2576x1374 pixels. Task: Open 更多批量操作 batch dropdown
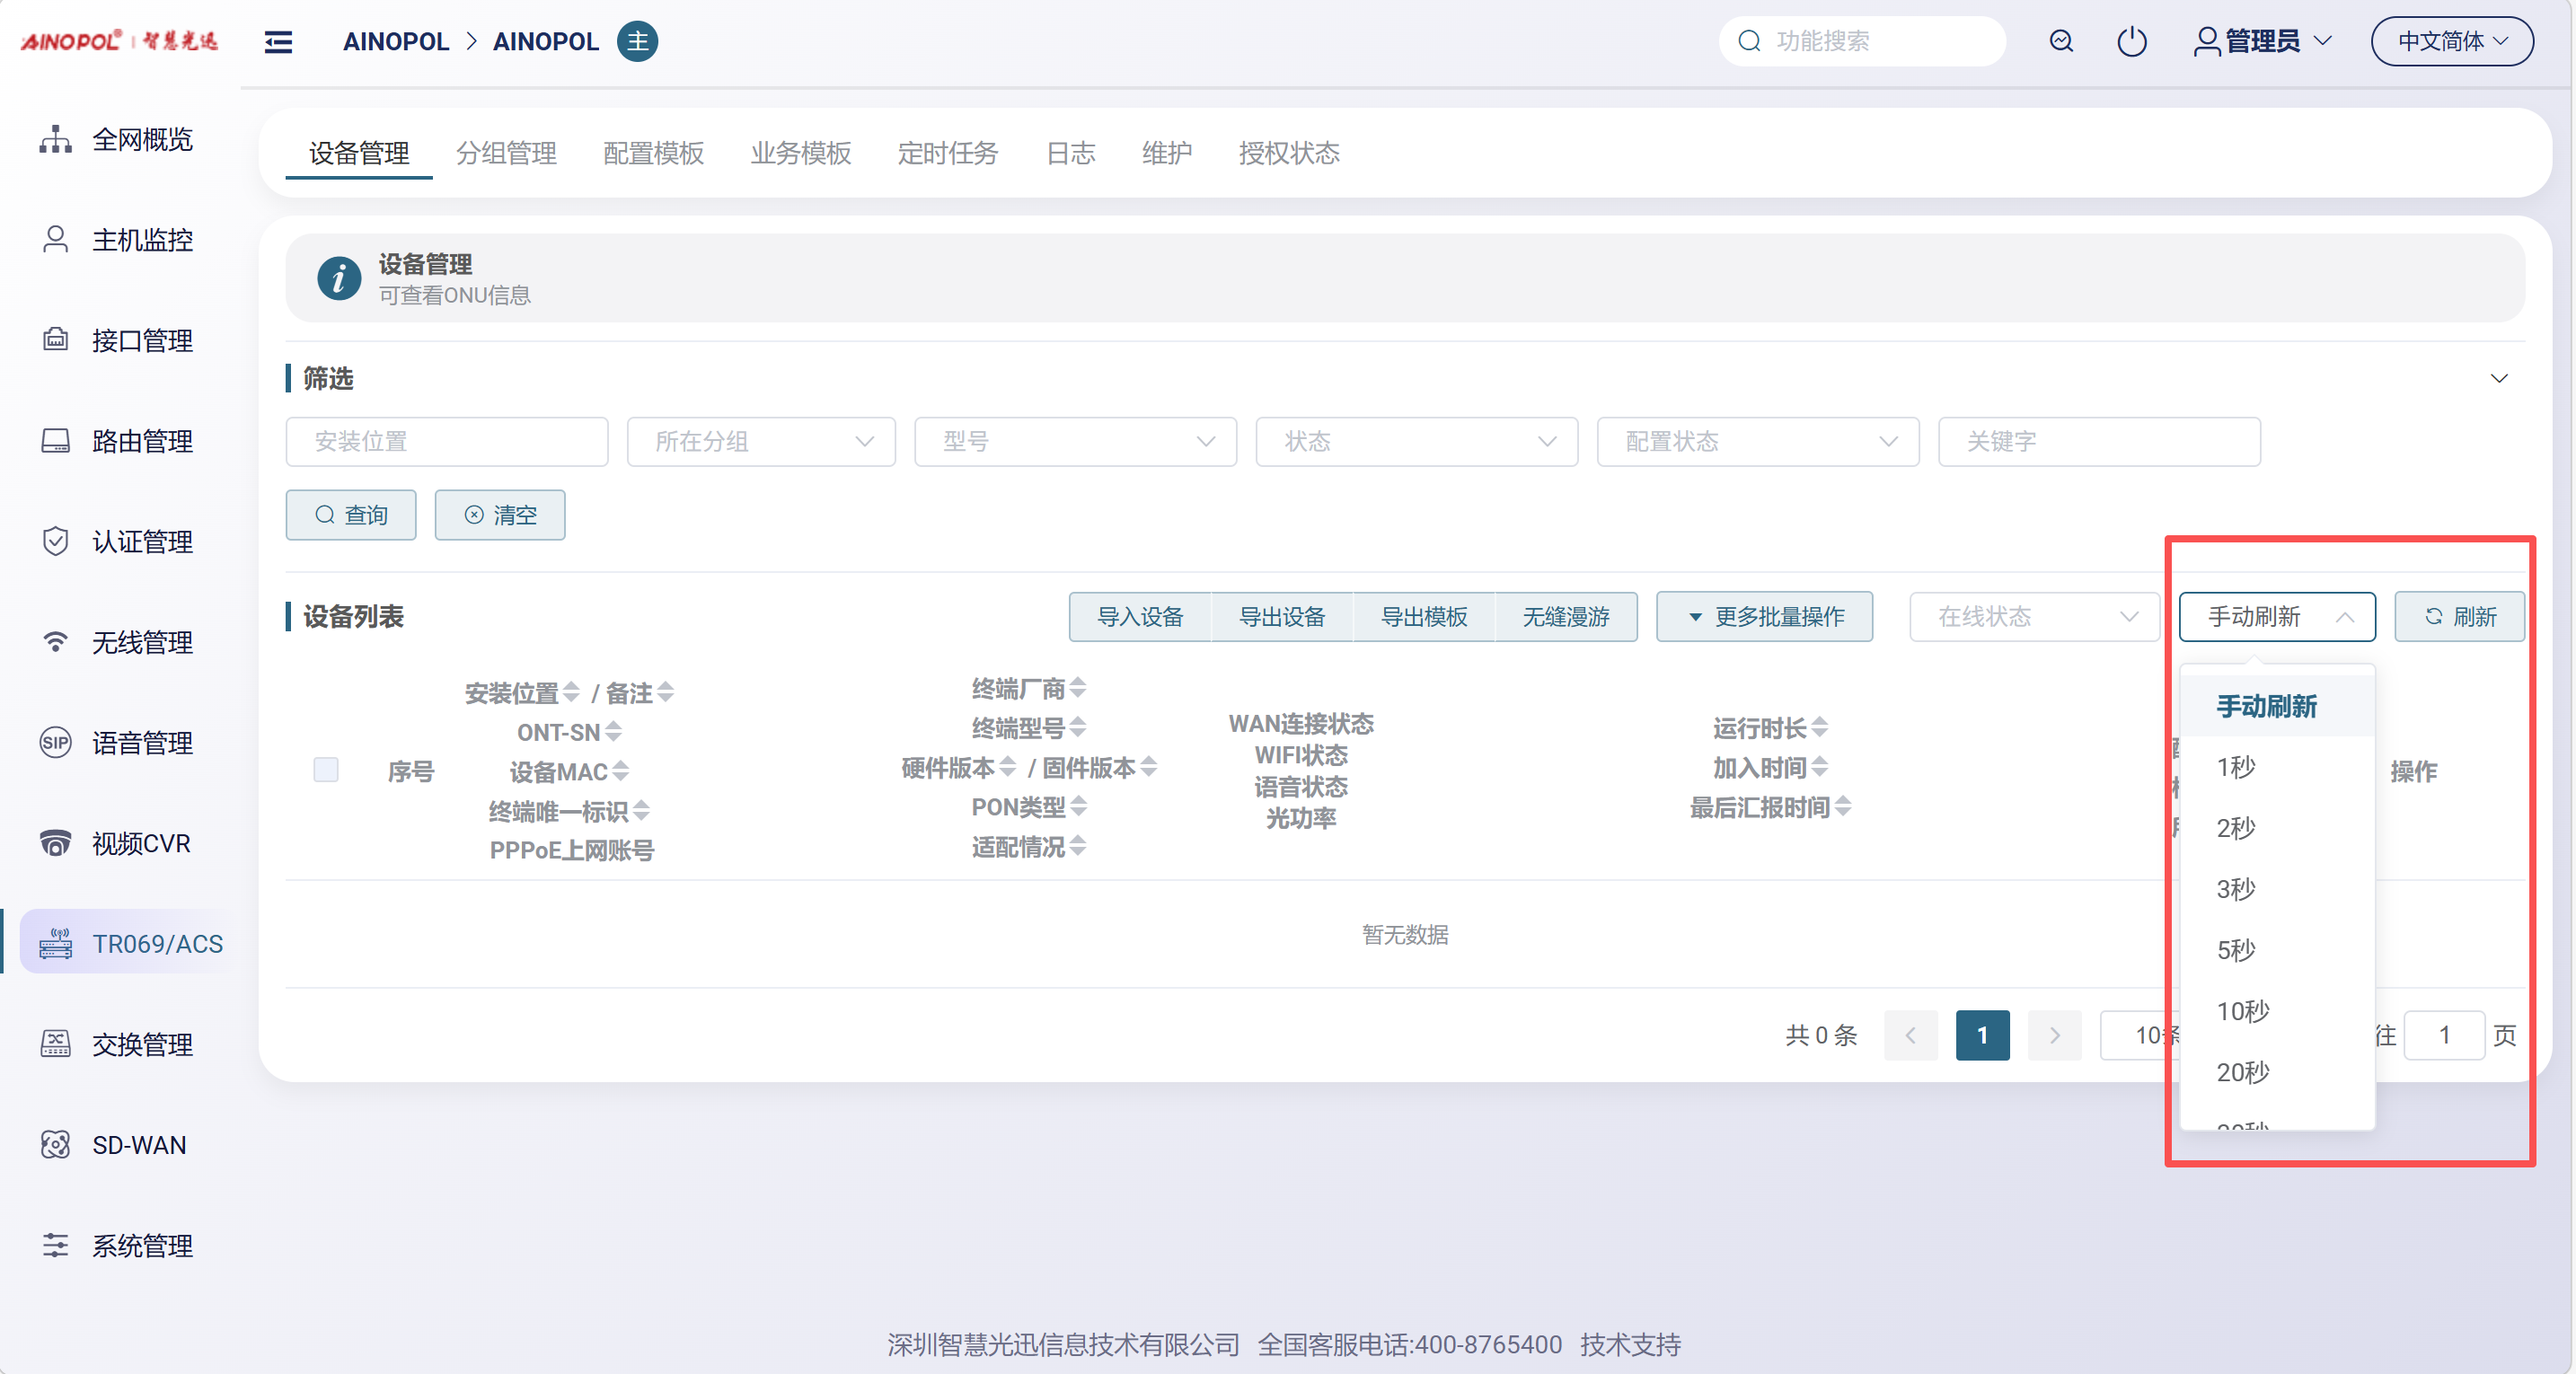(x=1765, y=616)
